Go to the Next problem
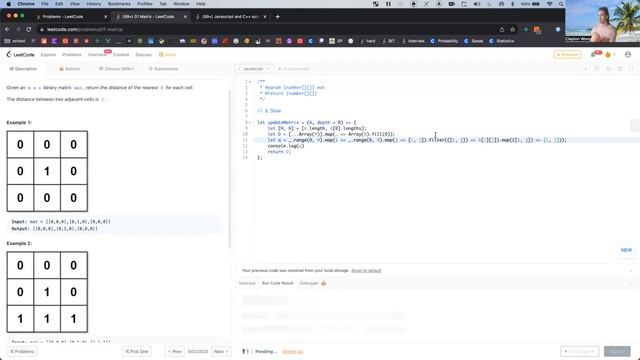This screenshot has width=640, height=360. [221, 351]
